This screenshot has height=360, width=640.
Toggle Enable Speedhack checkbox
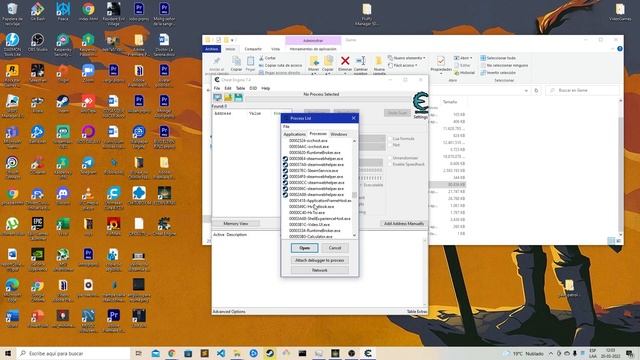[x=390, y=164]
